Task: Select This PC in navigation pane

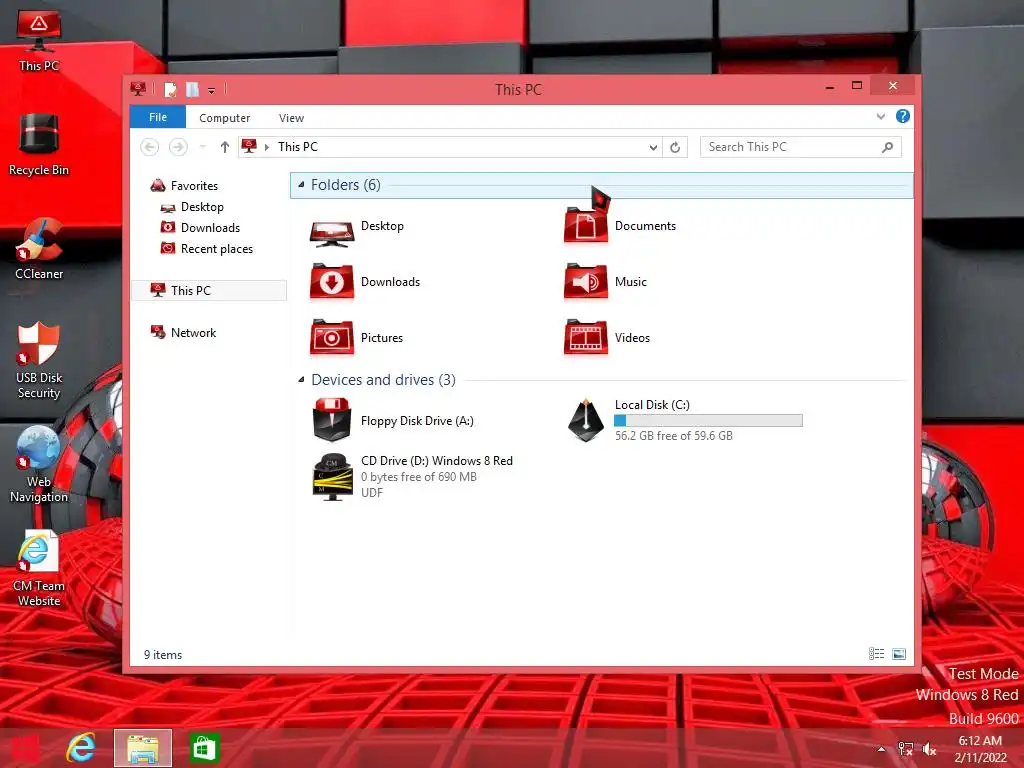Action: 209,290
